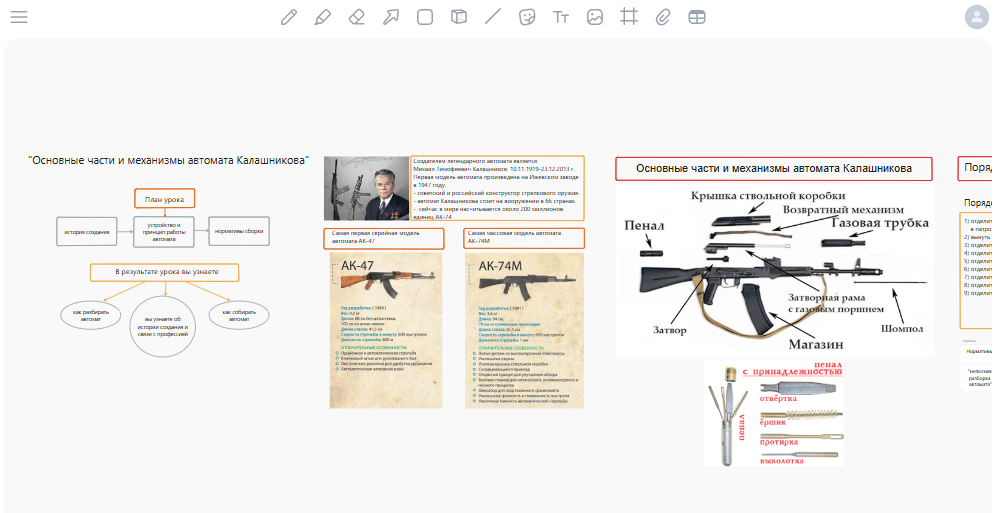Select the Text tool

(x=561, y=17)
